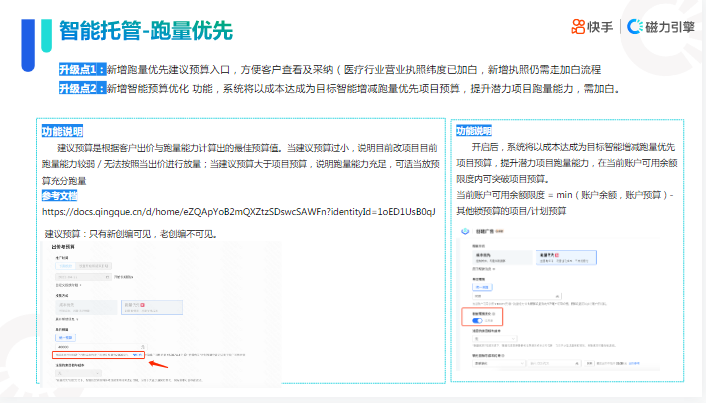706x403 pixels.
Task: Click the budget input under right 统一预算 button
Action: click(x=516, y=296)
